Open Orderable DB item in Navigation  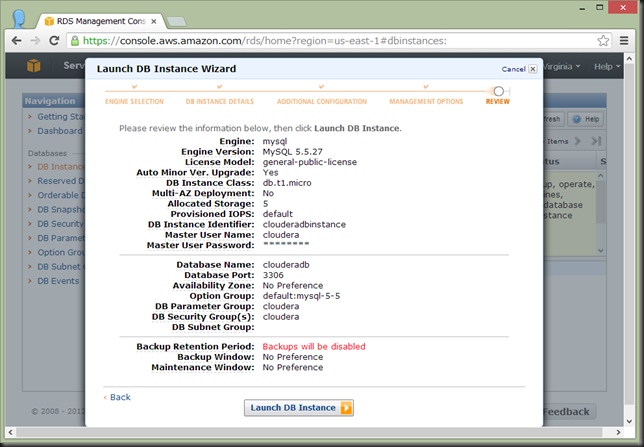(x=61, y=196)
